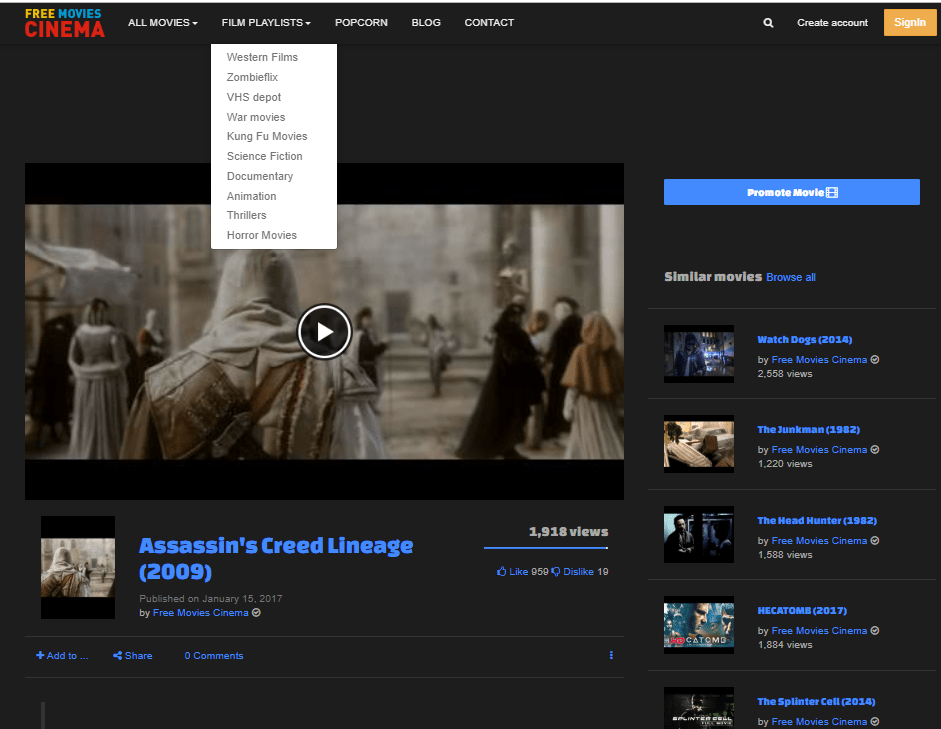The height and width of the screenshot is (729, 941).
Task: Click The Splinter Cell thumbnail image
Action: [699, 708]
